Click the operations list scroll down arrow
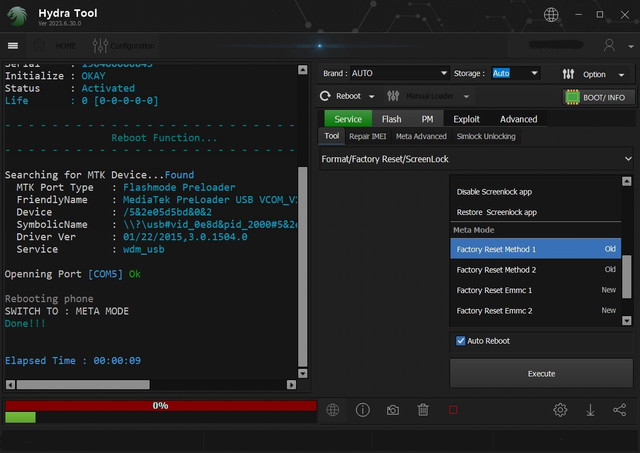Screen dimensions: 640x453 (x=627, y=320)
